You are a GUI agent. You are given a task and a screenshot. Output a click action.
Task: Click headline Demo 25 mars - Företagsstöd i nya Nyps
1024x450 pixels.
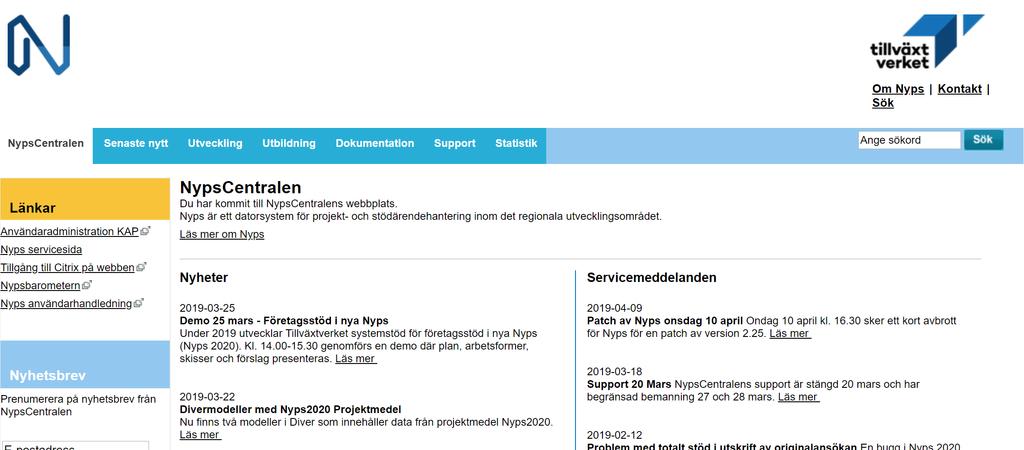[284, 321]
